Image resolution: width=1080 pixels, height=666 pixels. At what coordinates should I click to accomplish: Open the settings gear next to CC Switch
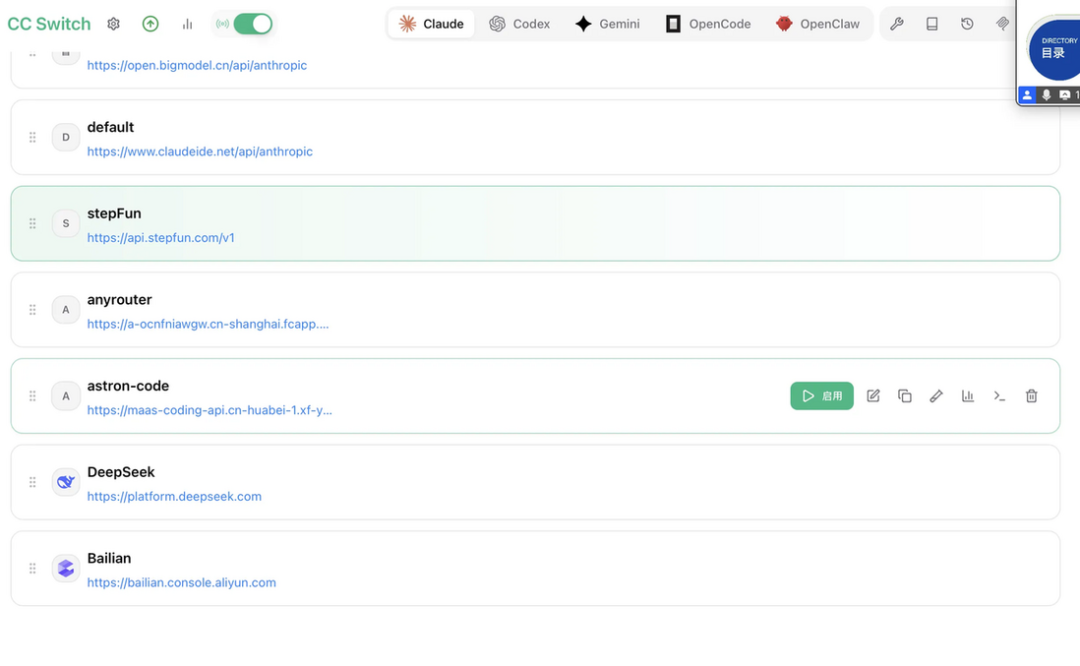coord(114,24)
